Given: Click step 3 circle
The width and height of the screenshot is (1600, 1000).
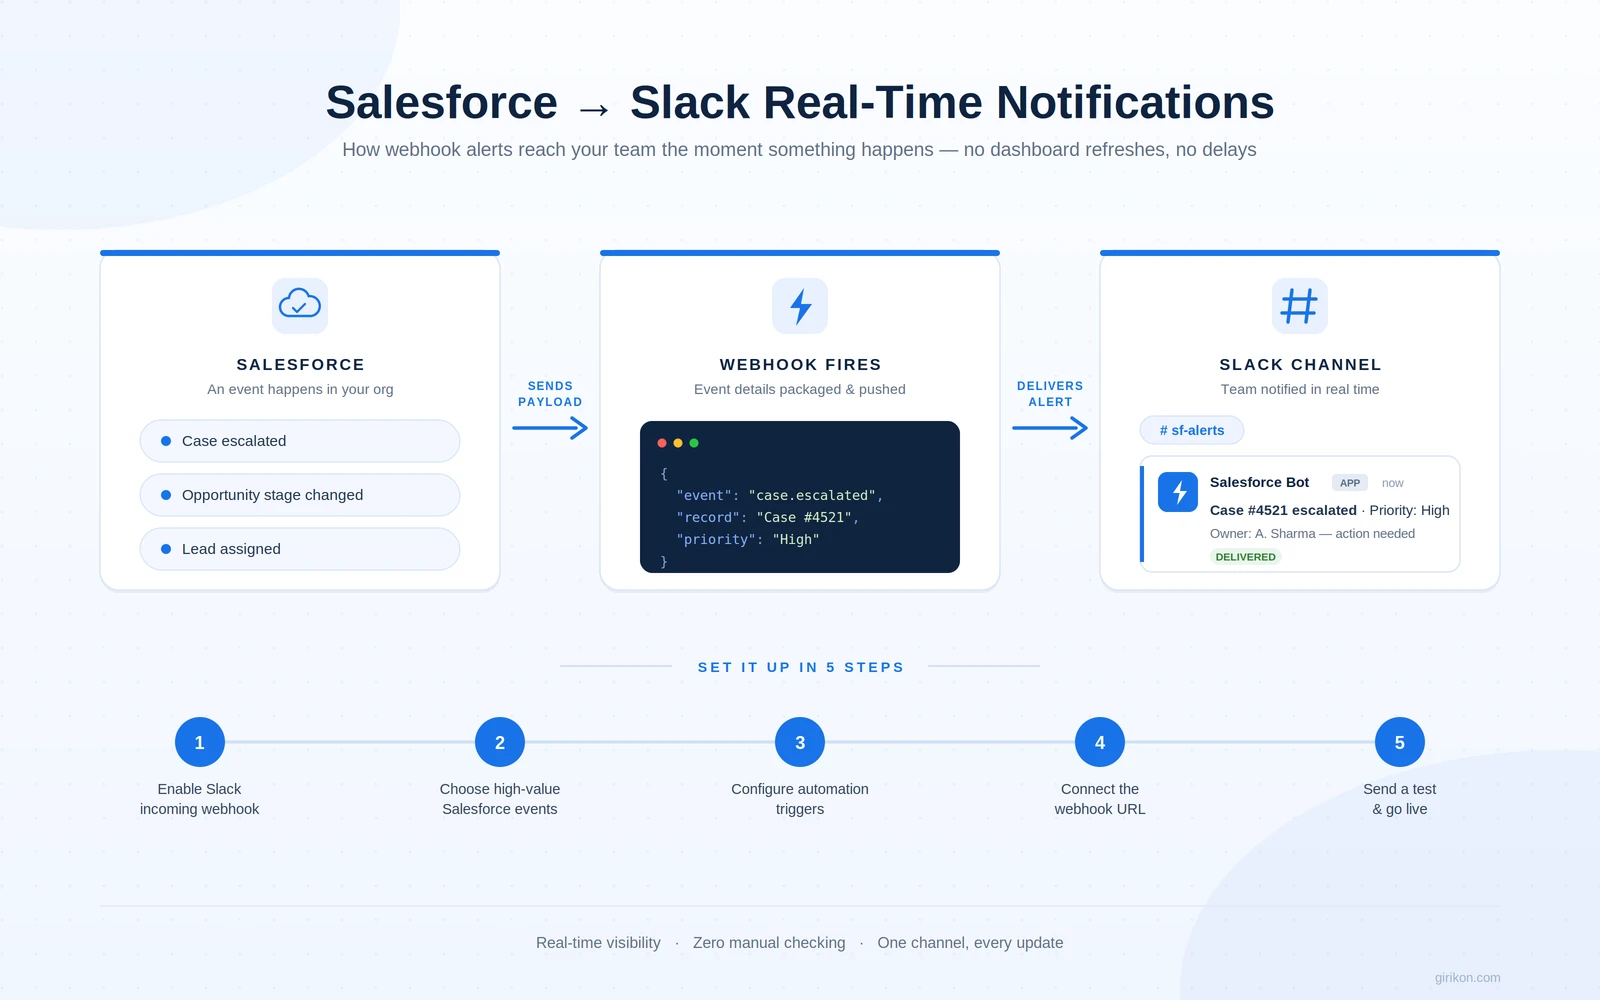Looking at the screenshot, I should tap(800, 742).
